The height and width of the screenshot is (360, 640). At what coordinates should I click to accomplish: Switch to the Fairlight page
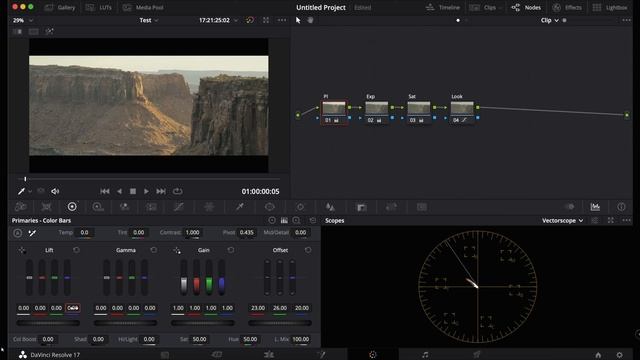coord(425,355)
